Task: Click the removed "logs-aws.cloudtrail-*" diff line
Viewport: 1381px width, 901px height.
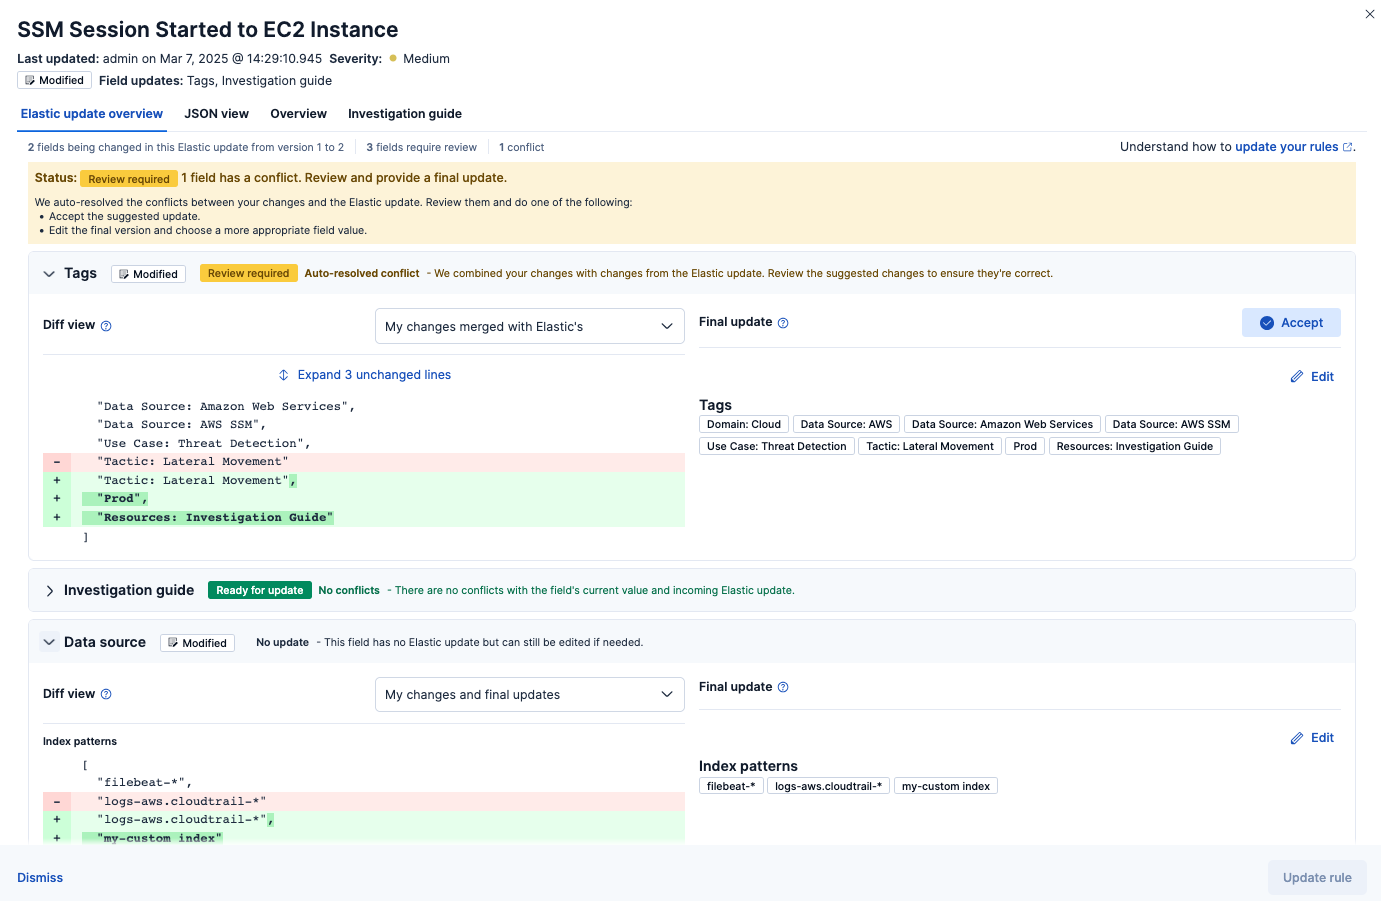Action: point(364,802)
